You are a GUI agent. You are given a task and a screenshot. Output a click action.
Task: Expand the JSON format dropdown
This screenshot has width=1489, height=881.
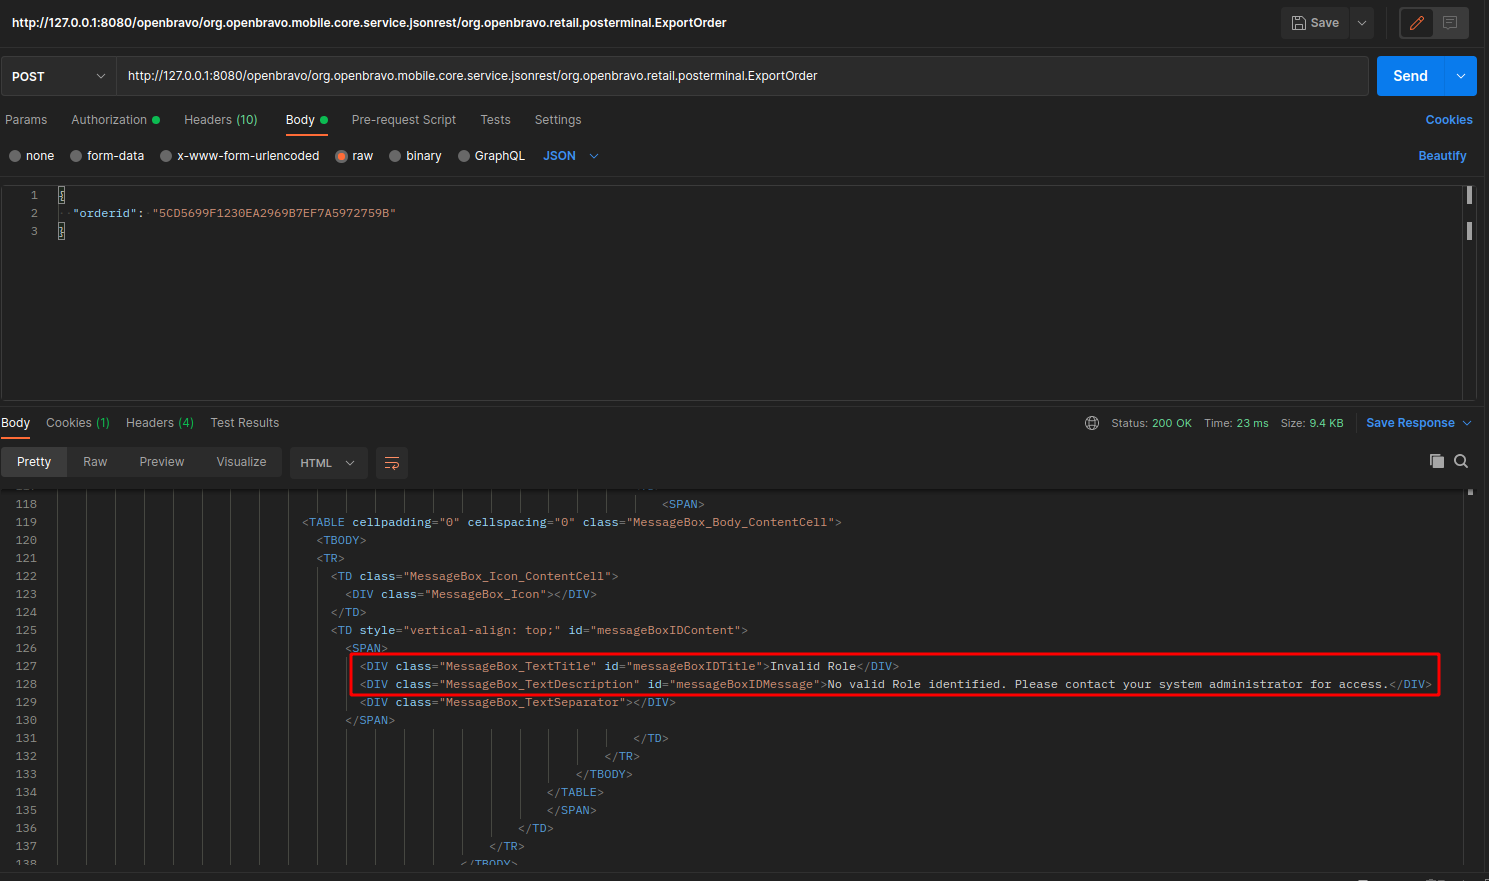(x=571, y=156)
